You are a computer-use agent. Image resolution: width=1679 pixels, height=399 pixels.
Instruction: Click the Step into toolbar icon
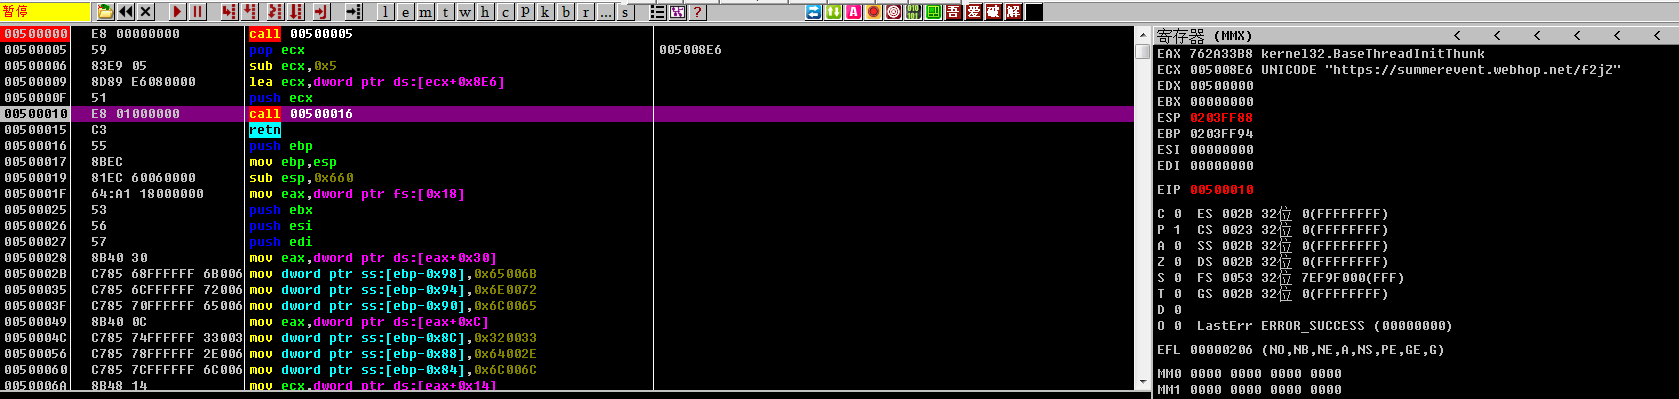(x=229, y=12)
